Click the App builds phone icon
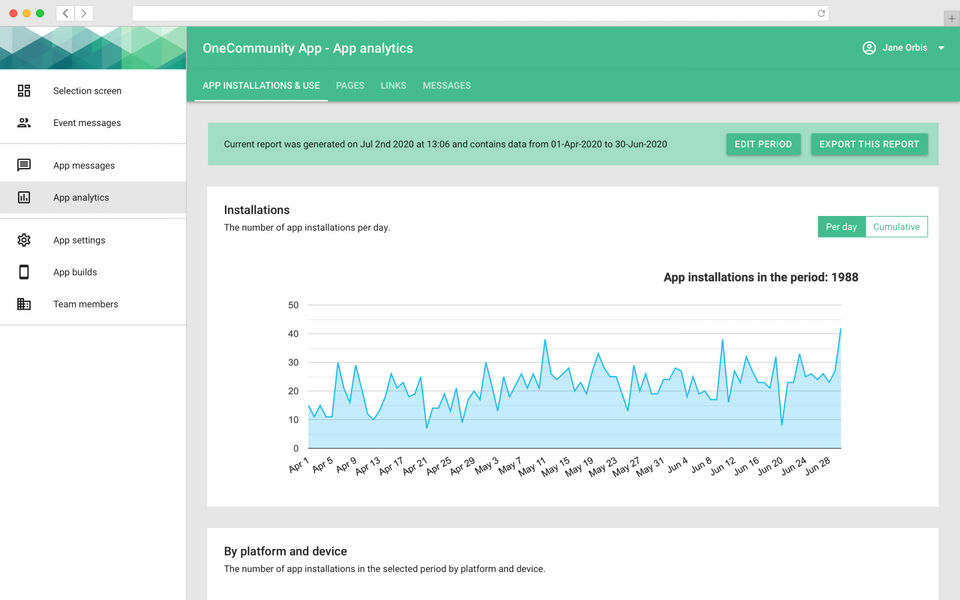The image size is (960, 600). (x=24, y=272)
